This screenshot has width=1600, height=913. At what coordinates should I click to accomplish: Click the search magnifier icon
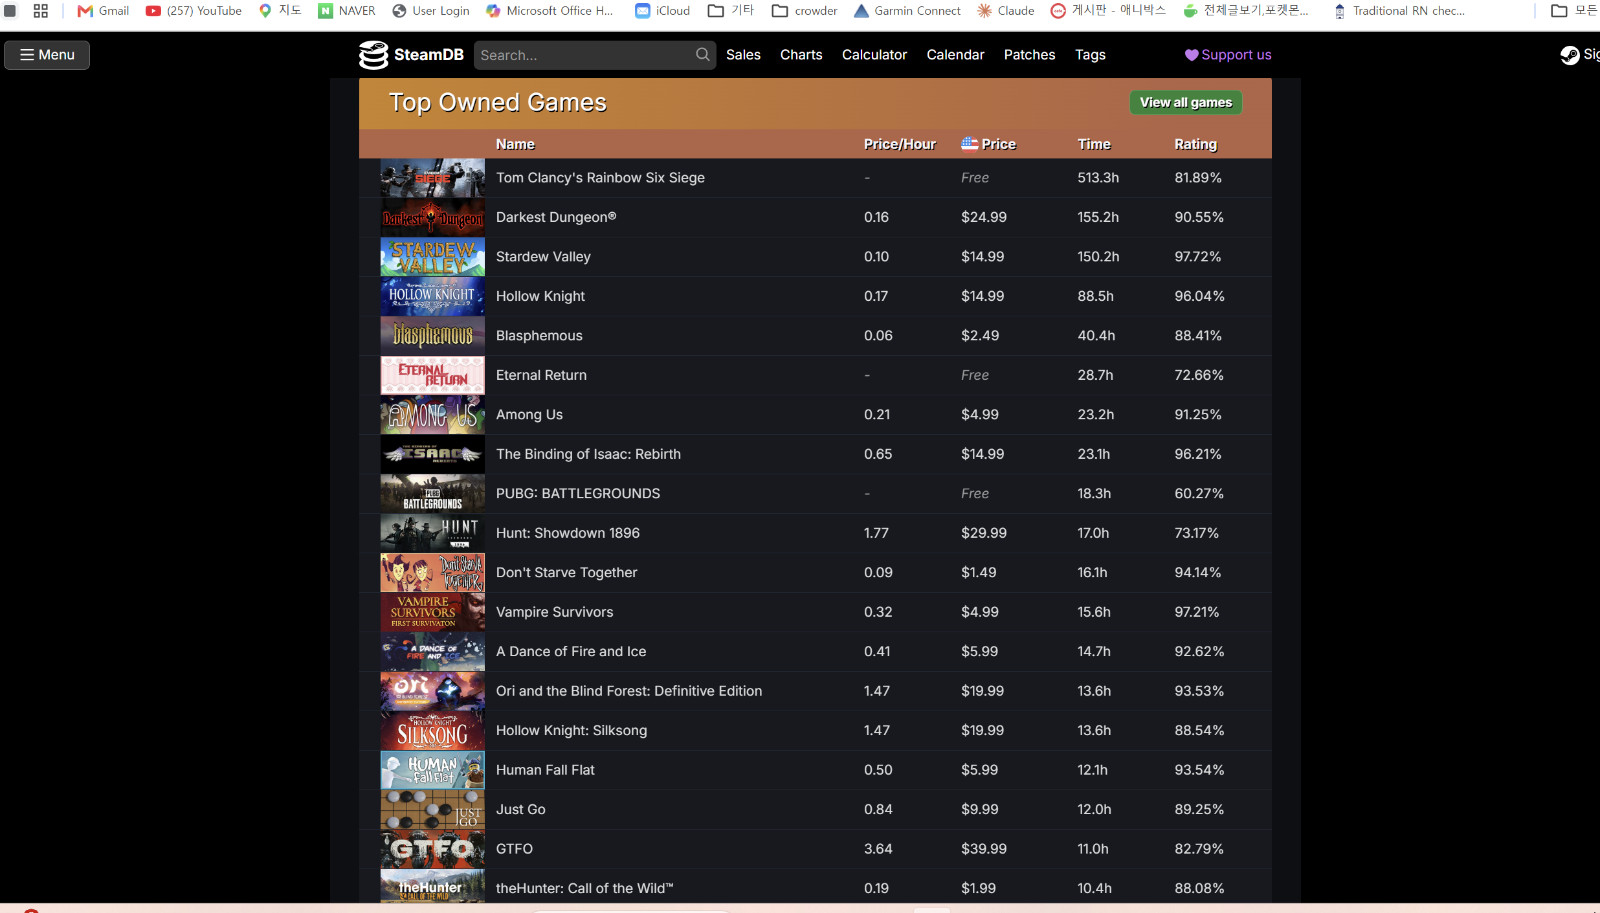point(703,55)
